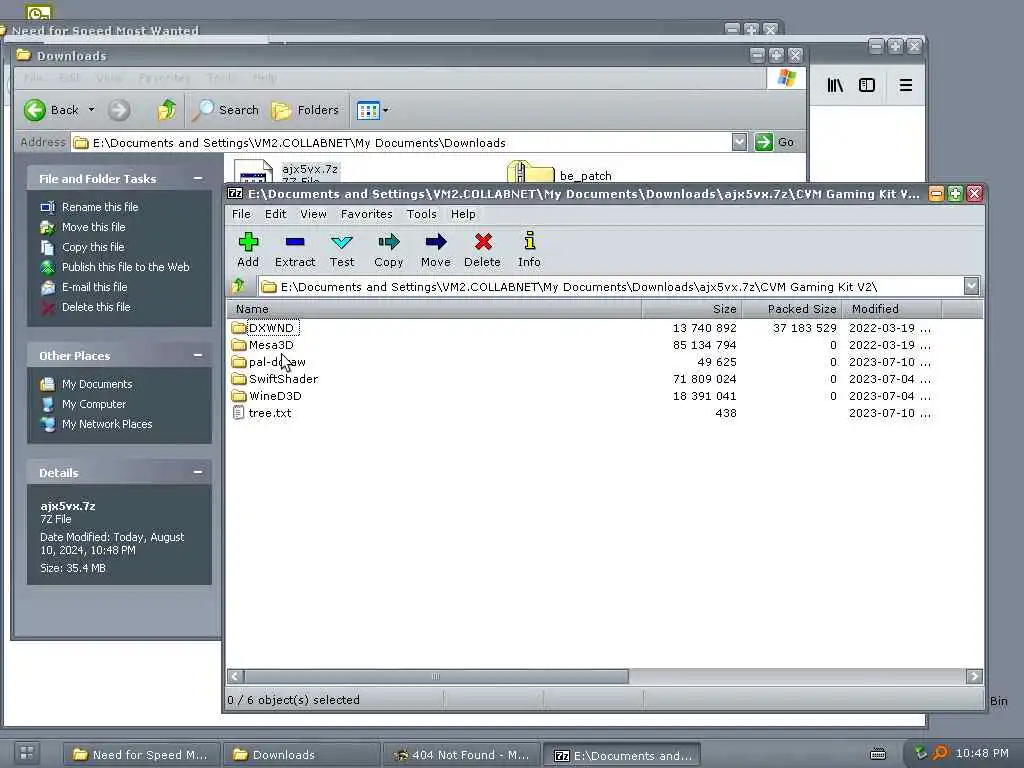Open My Computer in Other Places
This screenshot has width=1024, height=768.
pos(93,404)
